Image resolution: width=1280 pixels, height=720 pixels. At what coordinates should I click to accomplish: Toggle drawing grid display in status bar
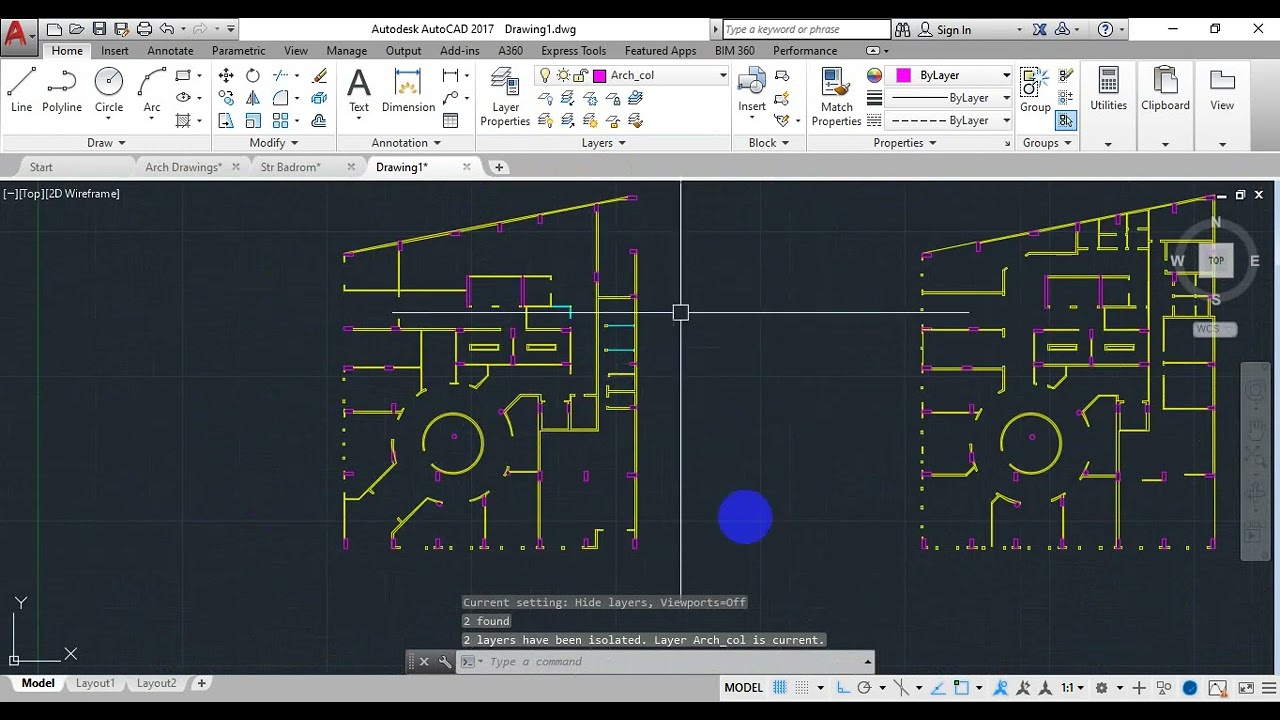coord(780,688)
